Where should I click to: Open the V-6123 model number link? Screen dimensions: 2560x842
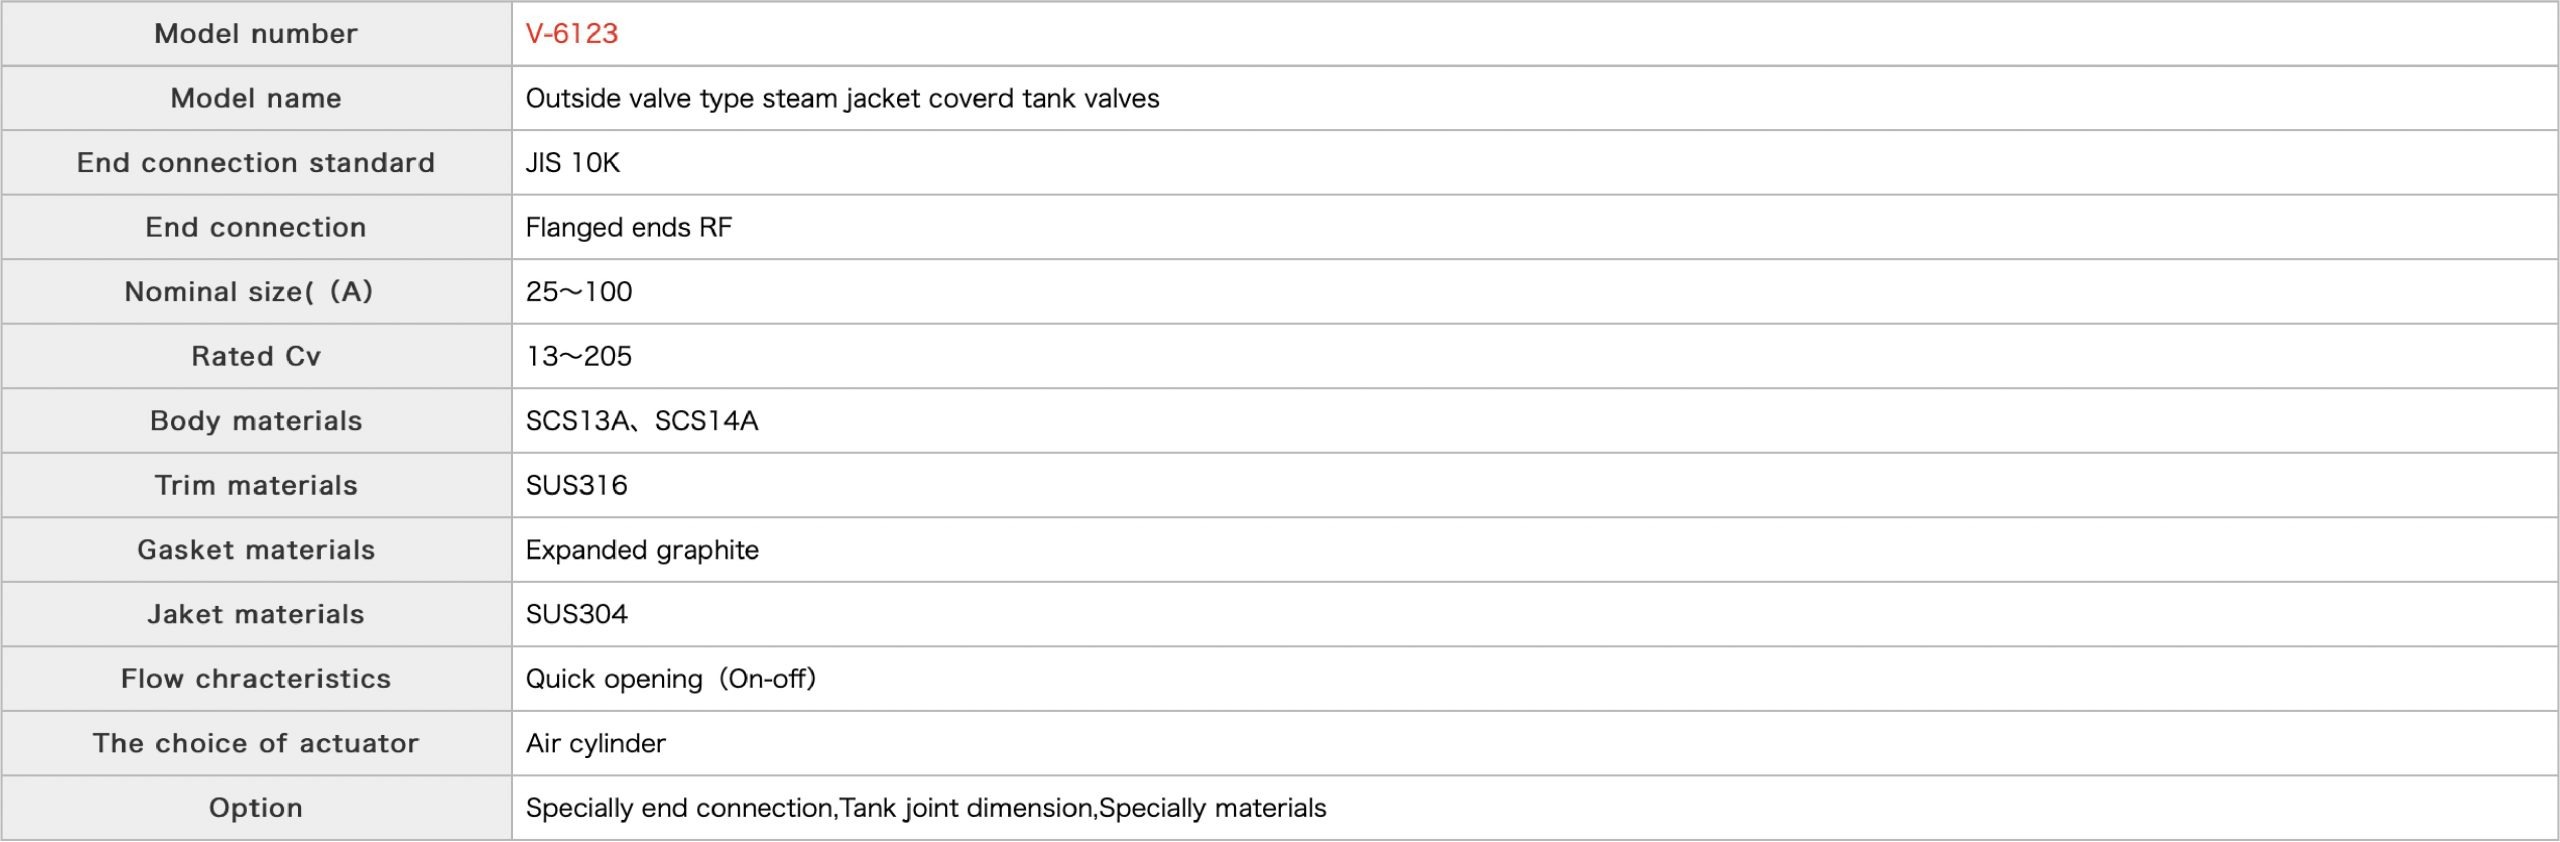coord(571,34)
